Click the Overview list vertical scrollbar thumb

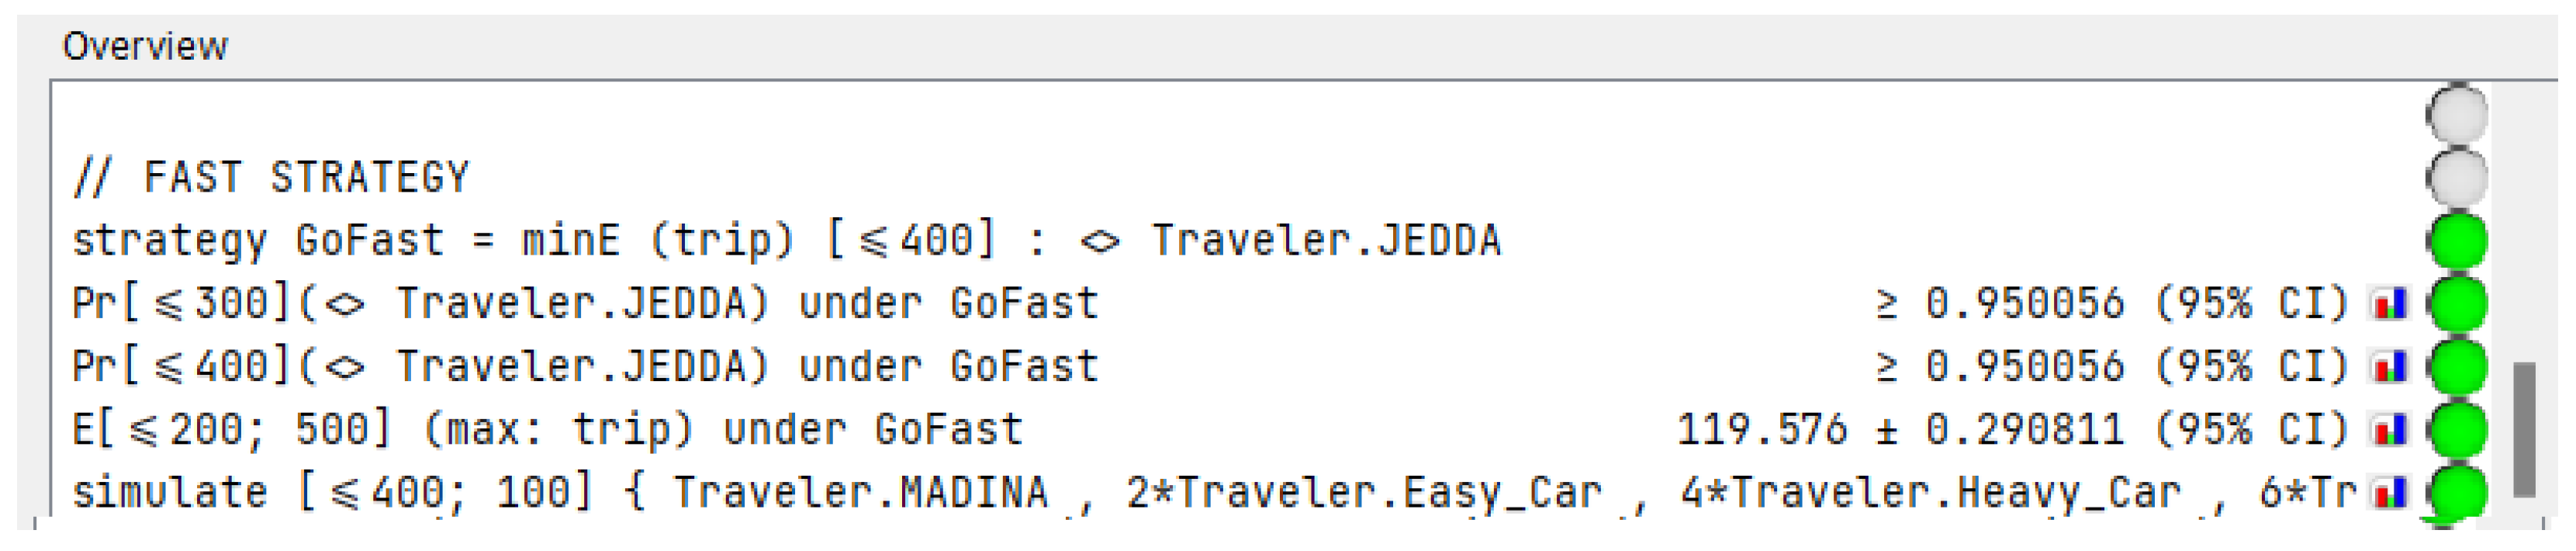(x=2523, y=430)
